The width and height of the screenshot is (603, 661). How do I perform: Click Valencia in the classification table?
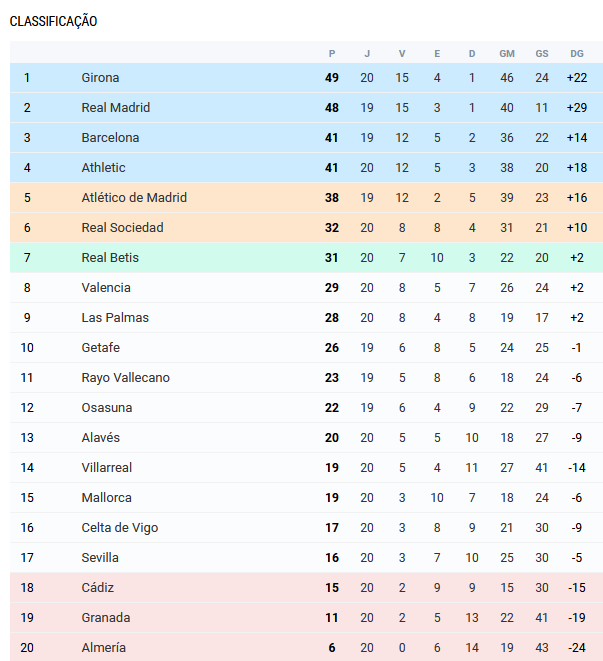pyautogui.click(x=106, y=288)
